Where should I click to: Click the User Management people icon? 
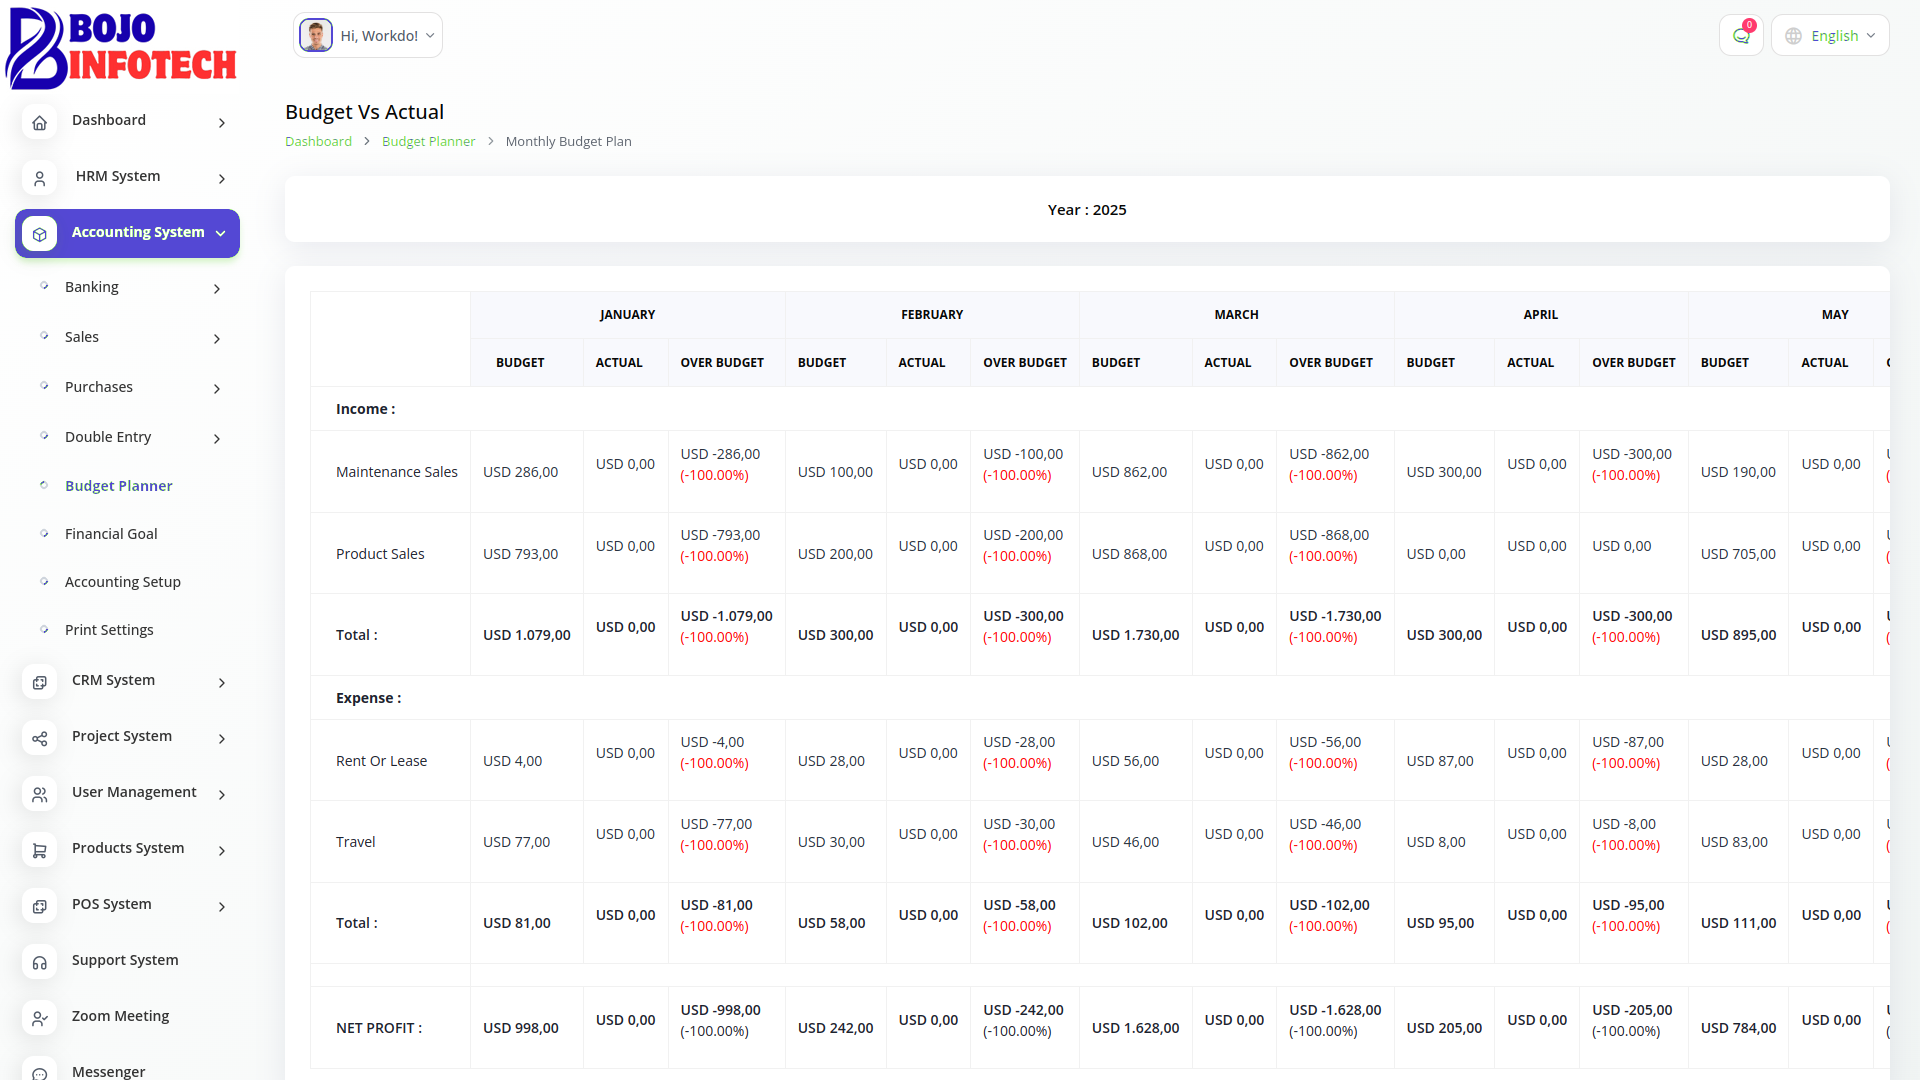[39, 794]
